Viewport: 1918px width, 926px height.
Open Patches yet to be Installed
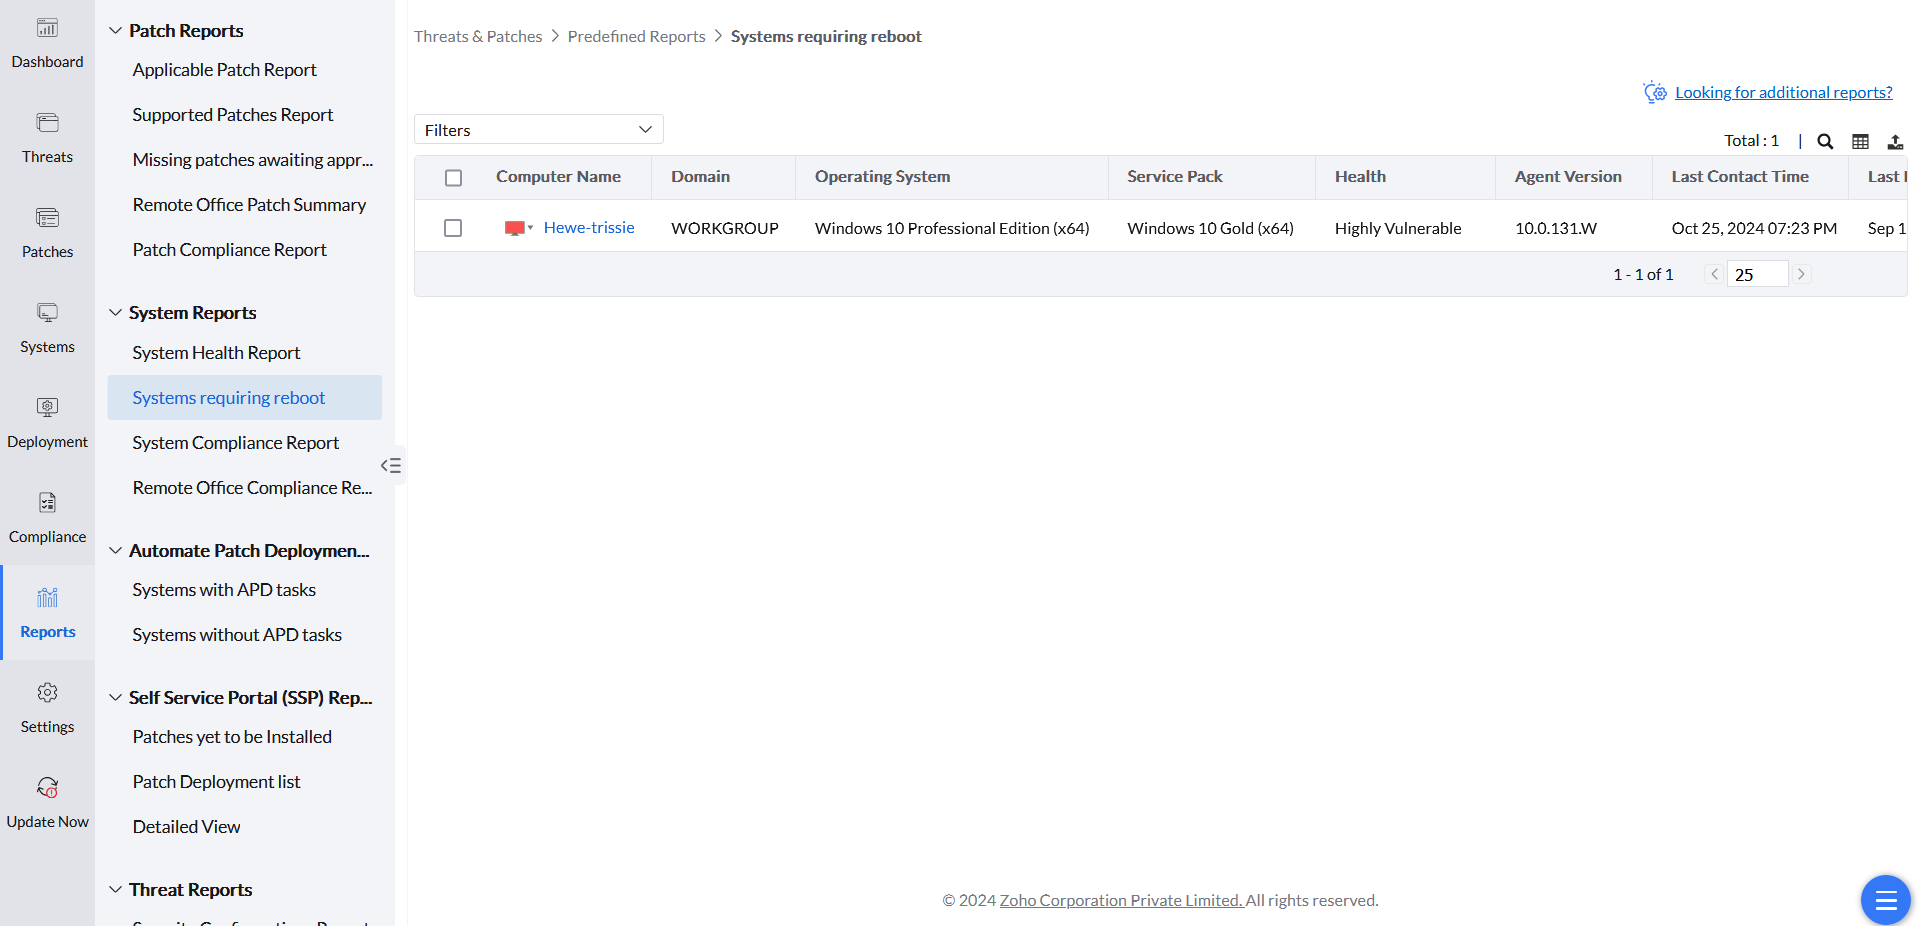[x=232, y=737]
